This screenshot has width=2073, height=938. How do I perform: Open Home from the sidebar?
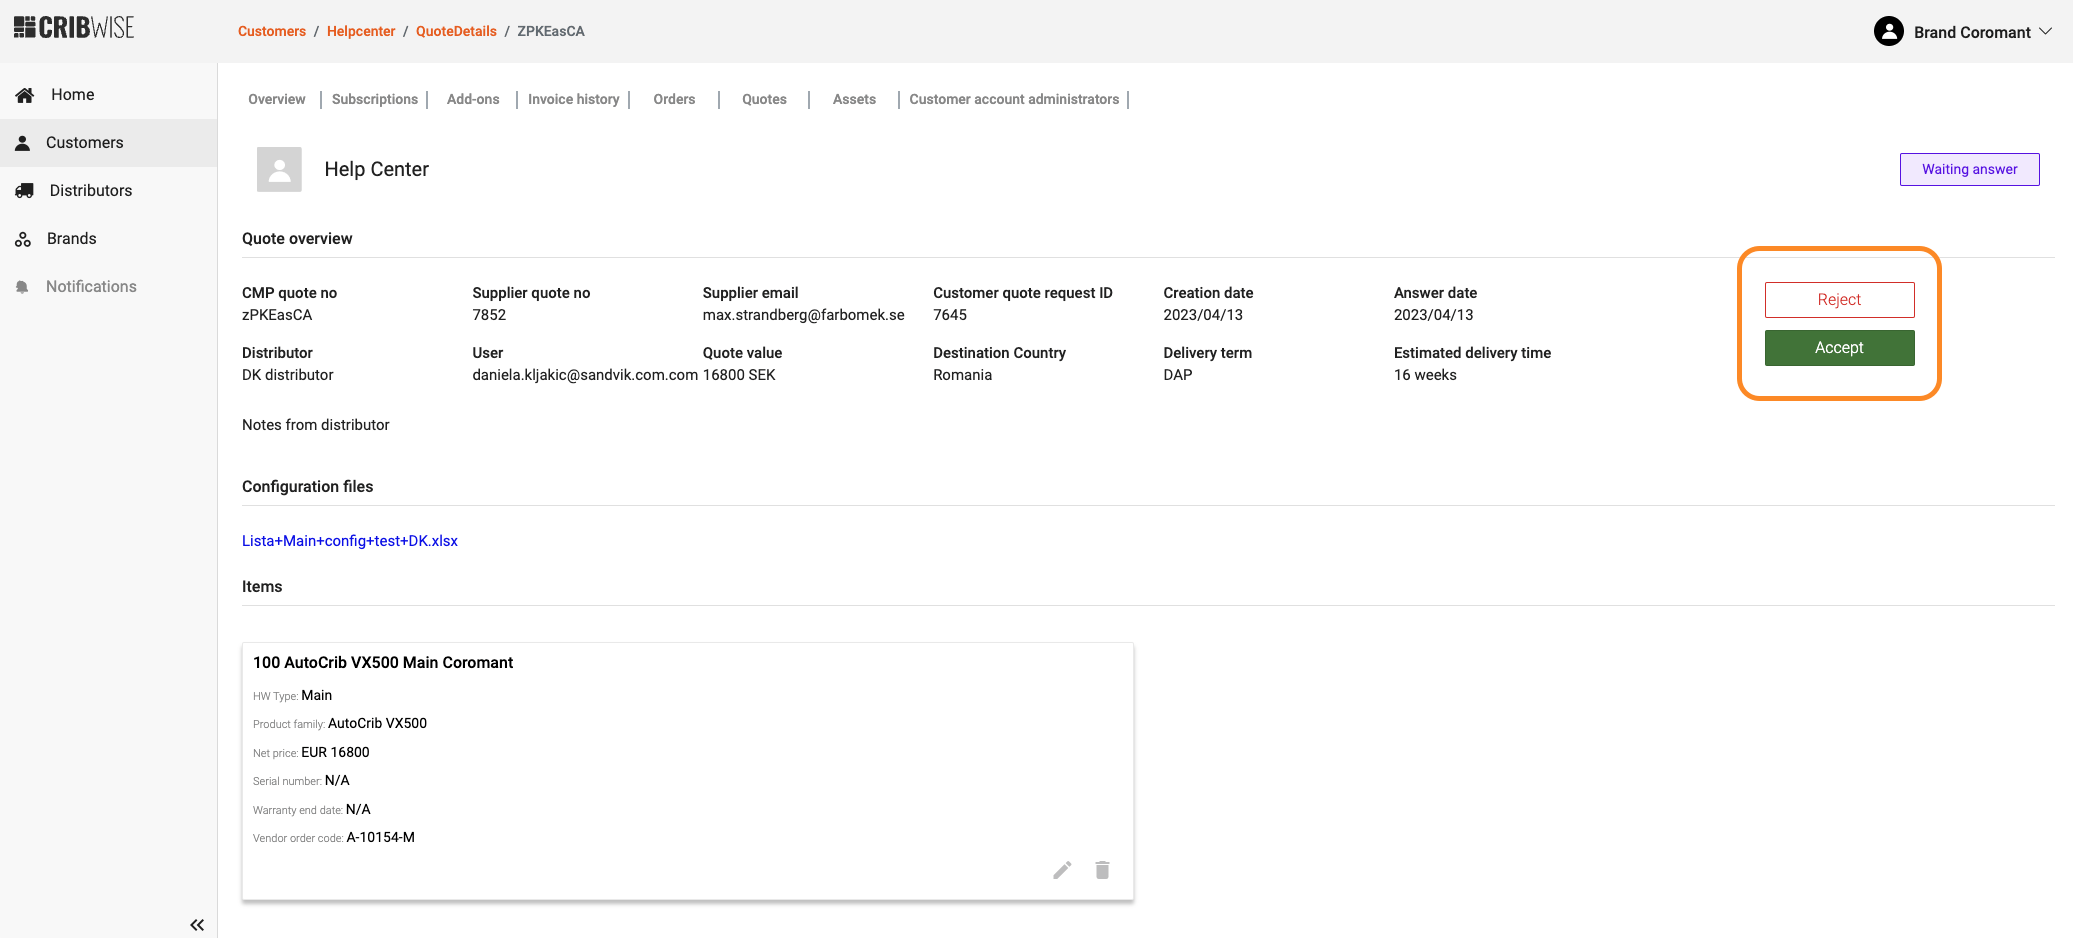coord(72,95)
